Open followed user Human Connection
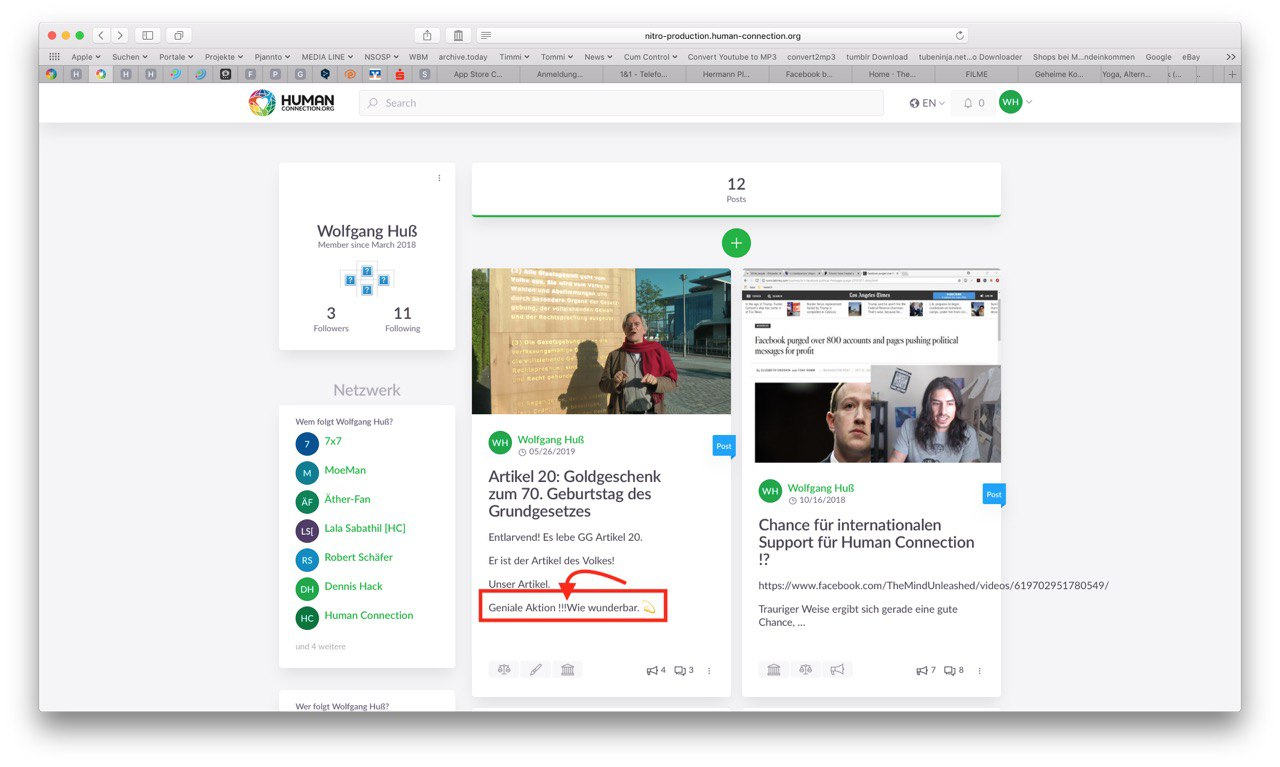This screenshot has height=767, width=1280. pos(368,615)
